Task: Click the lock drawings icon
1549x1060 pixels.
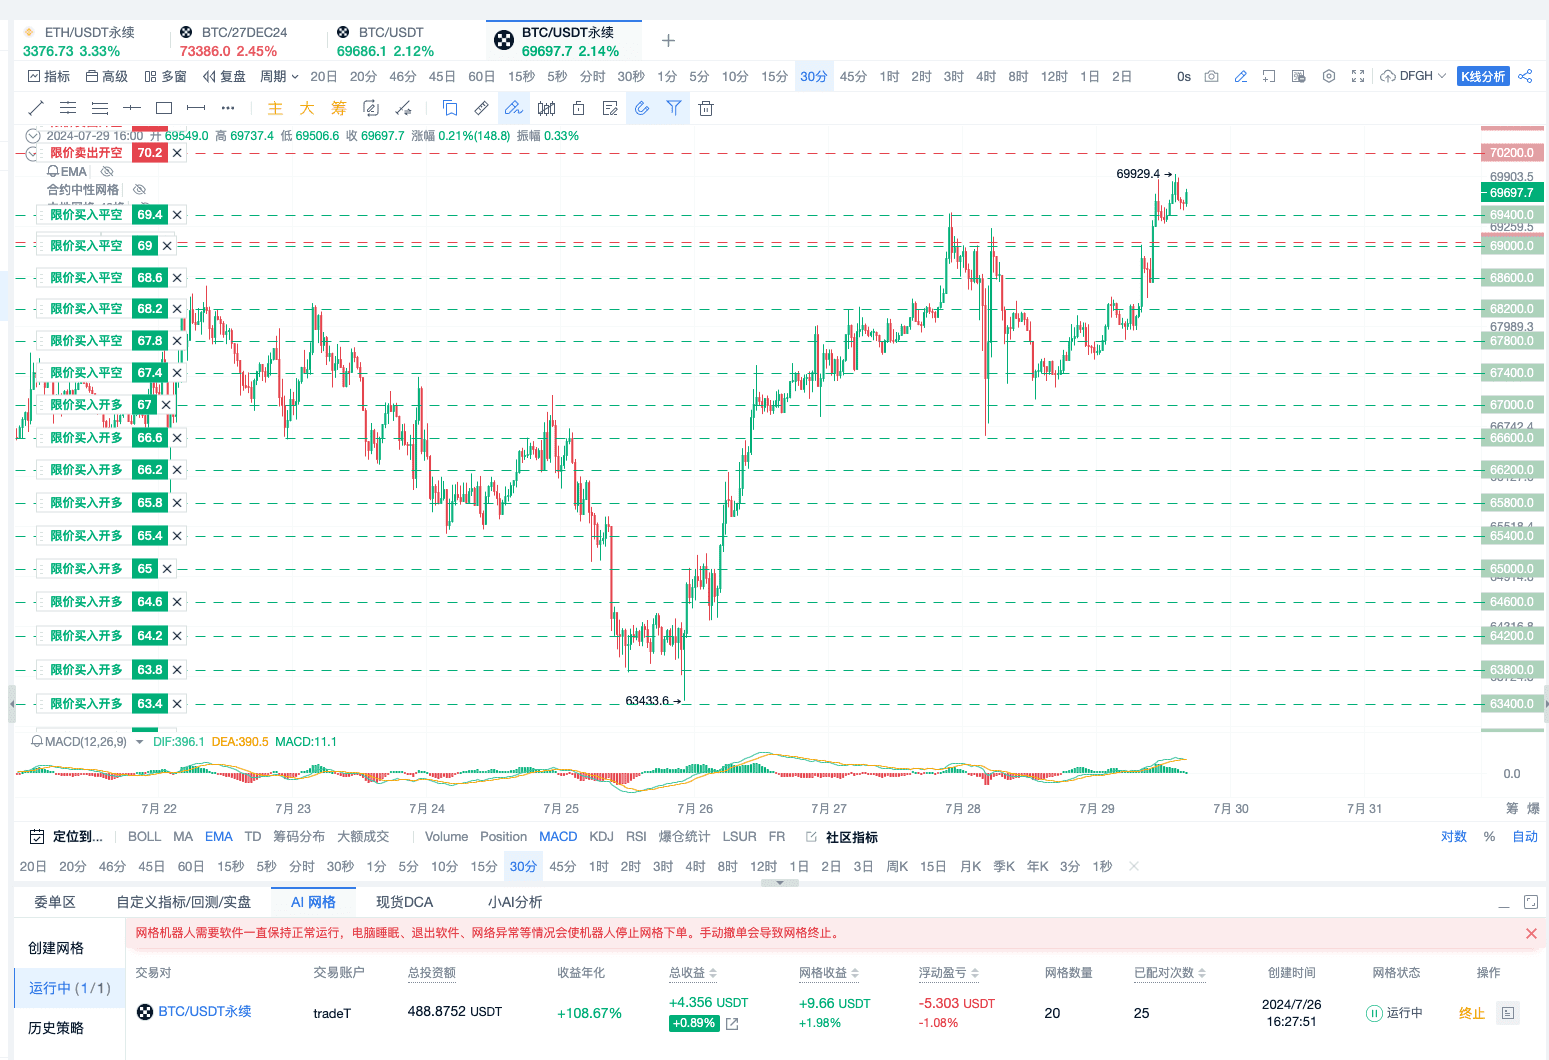Action: [x=578, y=108]
